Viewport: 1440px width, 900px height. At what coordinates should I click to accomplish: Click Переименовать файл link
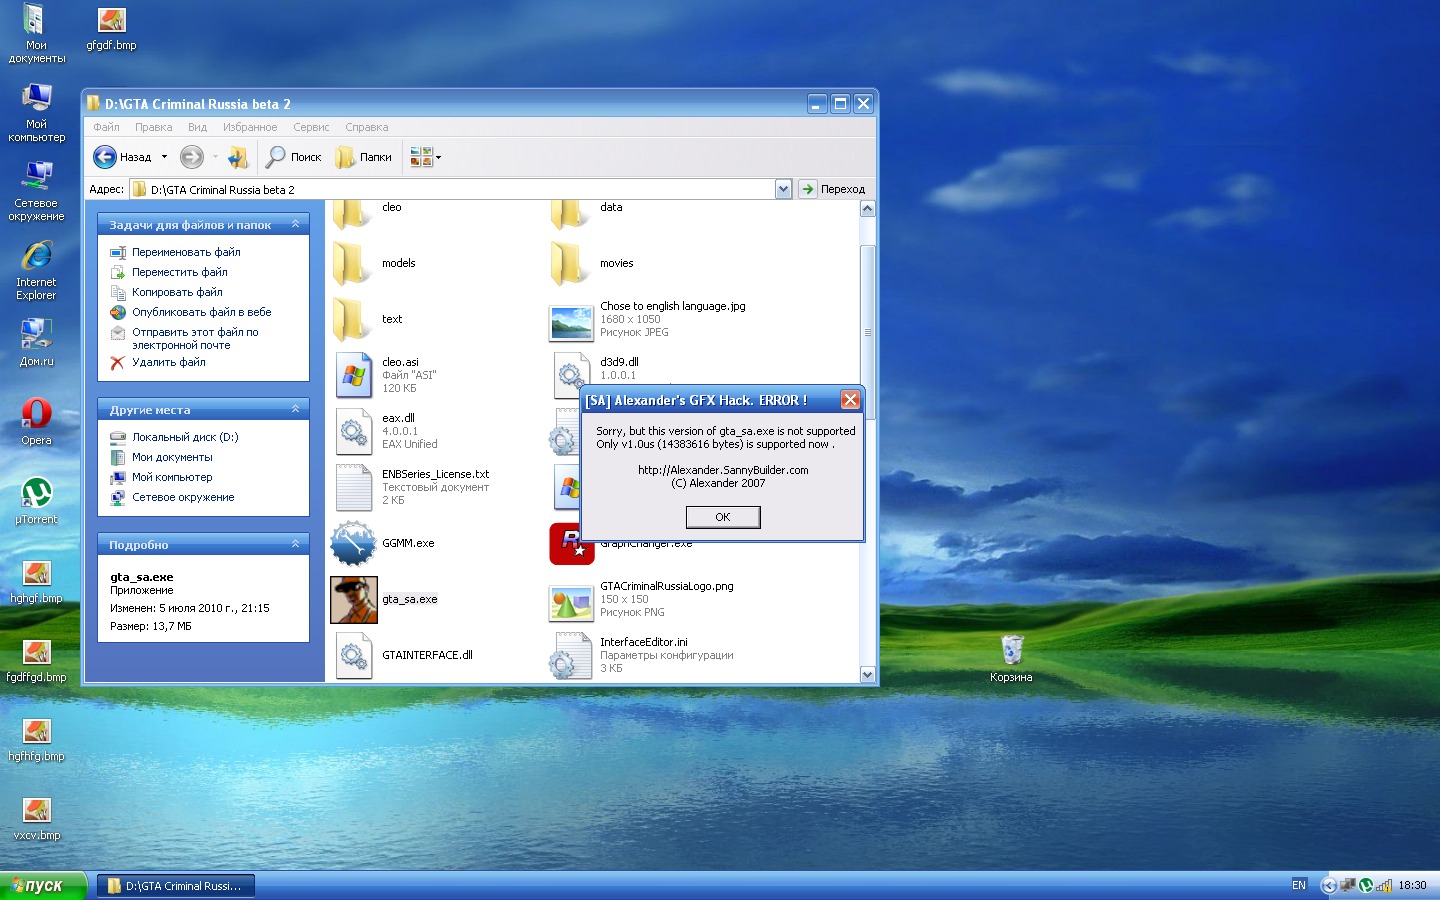pyautogui.click(x=186, y=252)
